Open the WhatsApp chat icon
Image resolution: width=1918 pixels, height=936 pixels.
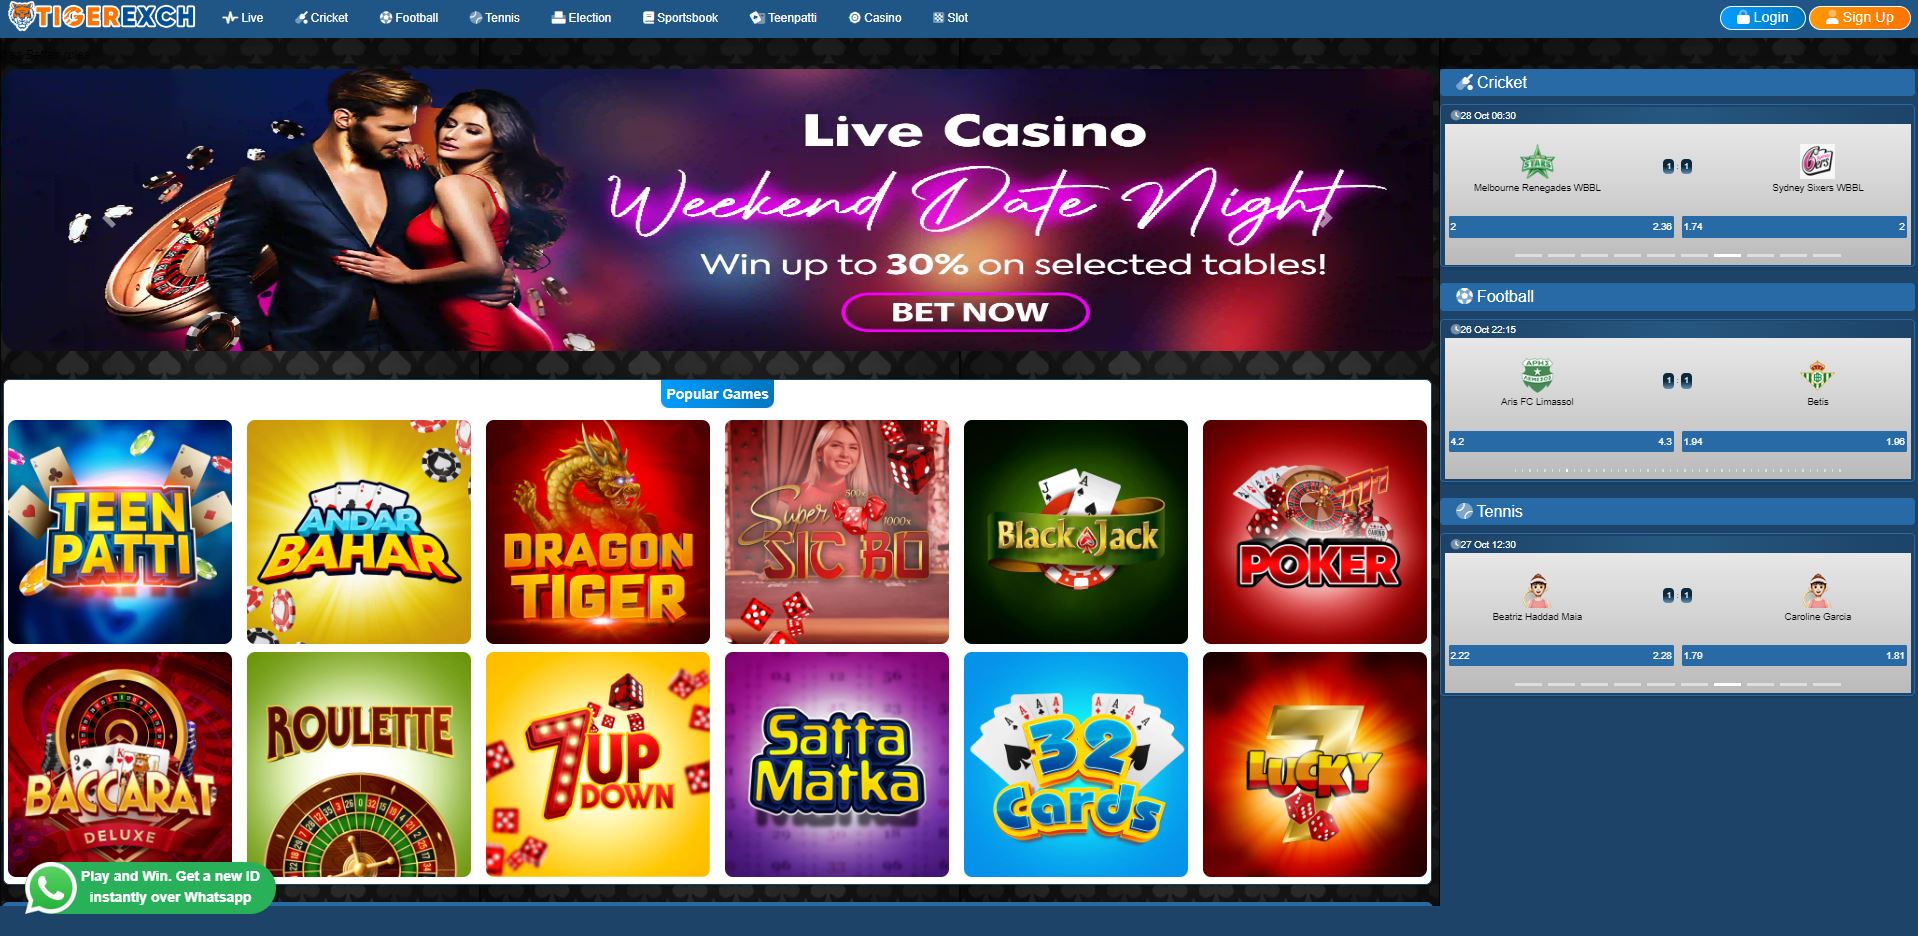(x=50, y=887)
